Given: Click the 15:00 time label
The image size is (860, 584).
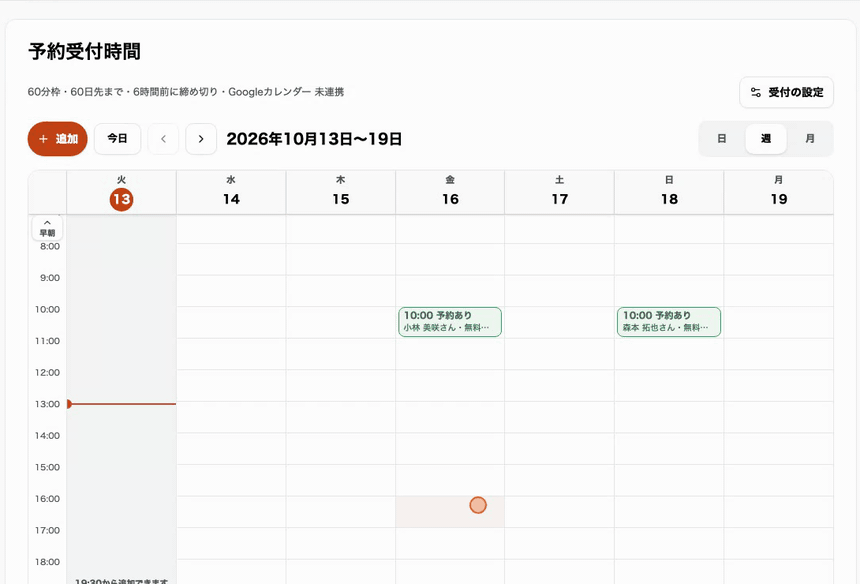Looking at the screenshot, I should [48, 467].
